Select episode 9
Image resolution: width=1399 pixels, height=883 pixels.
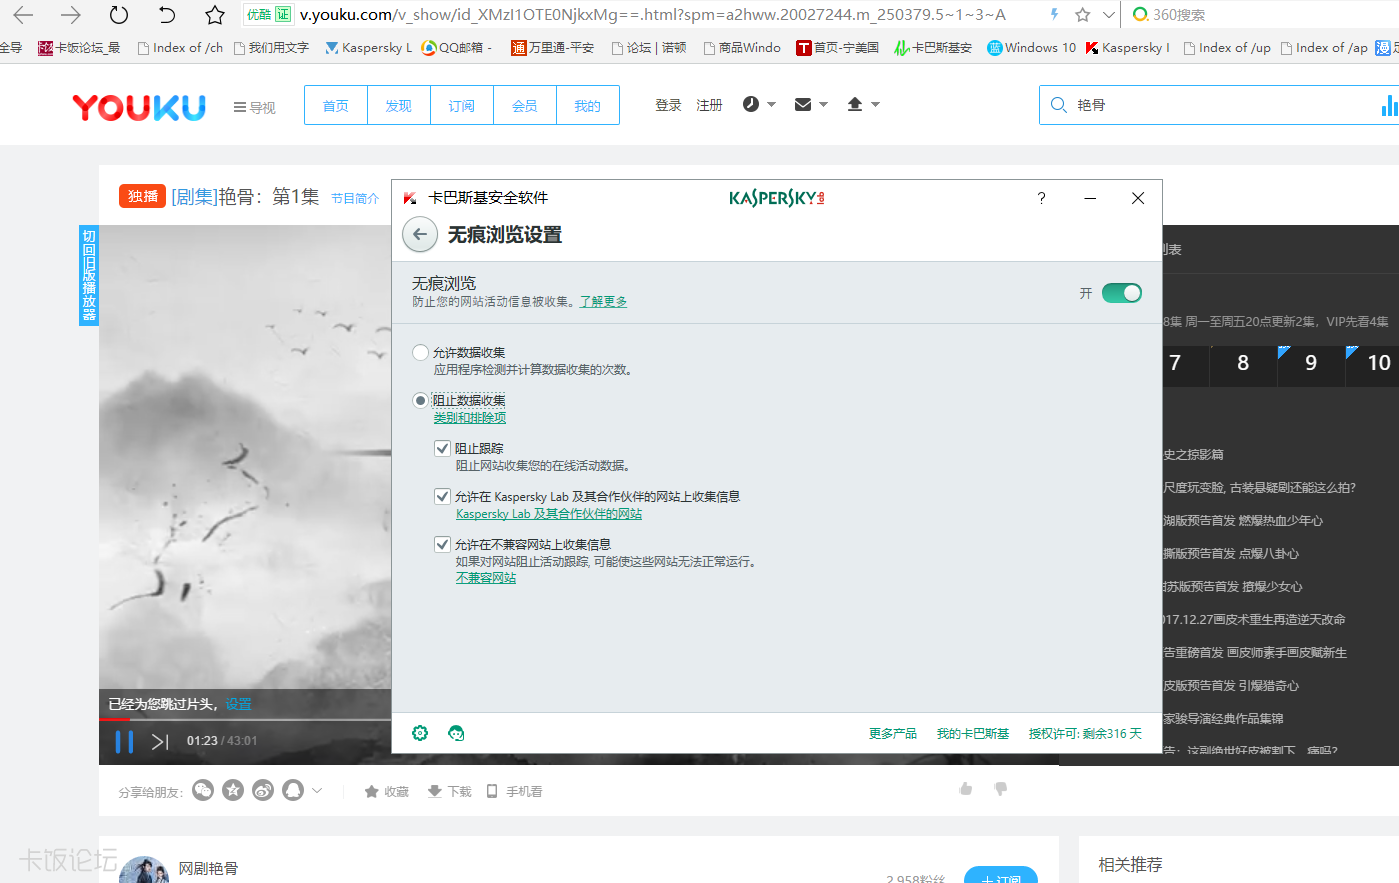[x=1311, y=363]
